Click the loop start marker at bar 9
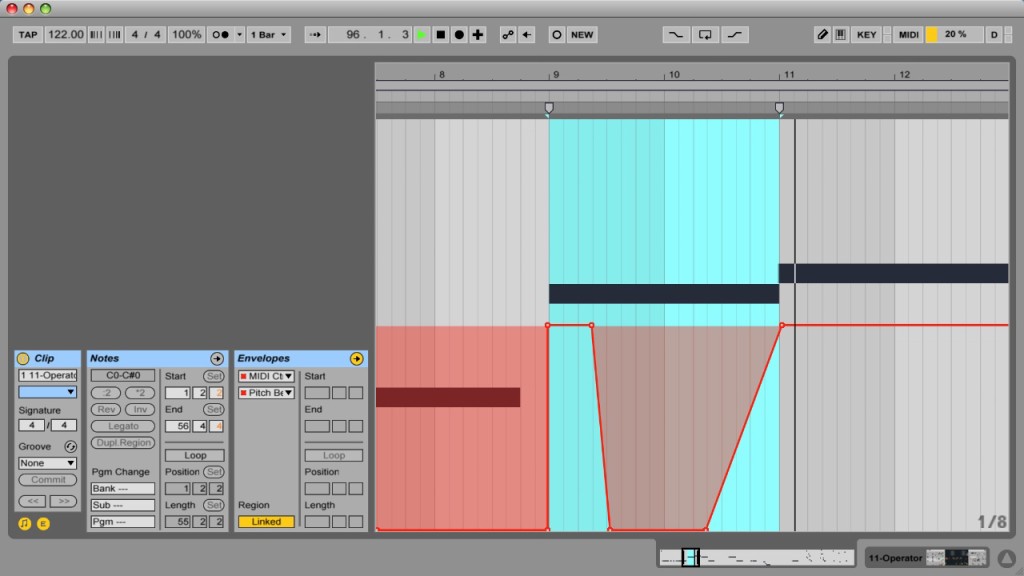 pos(548,107)
